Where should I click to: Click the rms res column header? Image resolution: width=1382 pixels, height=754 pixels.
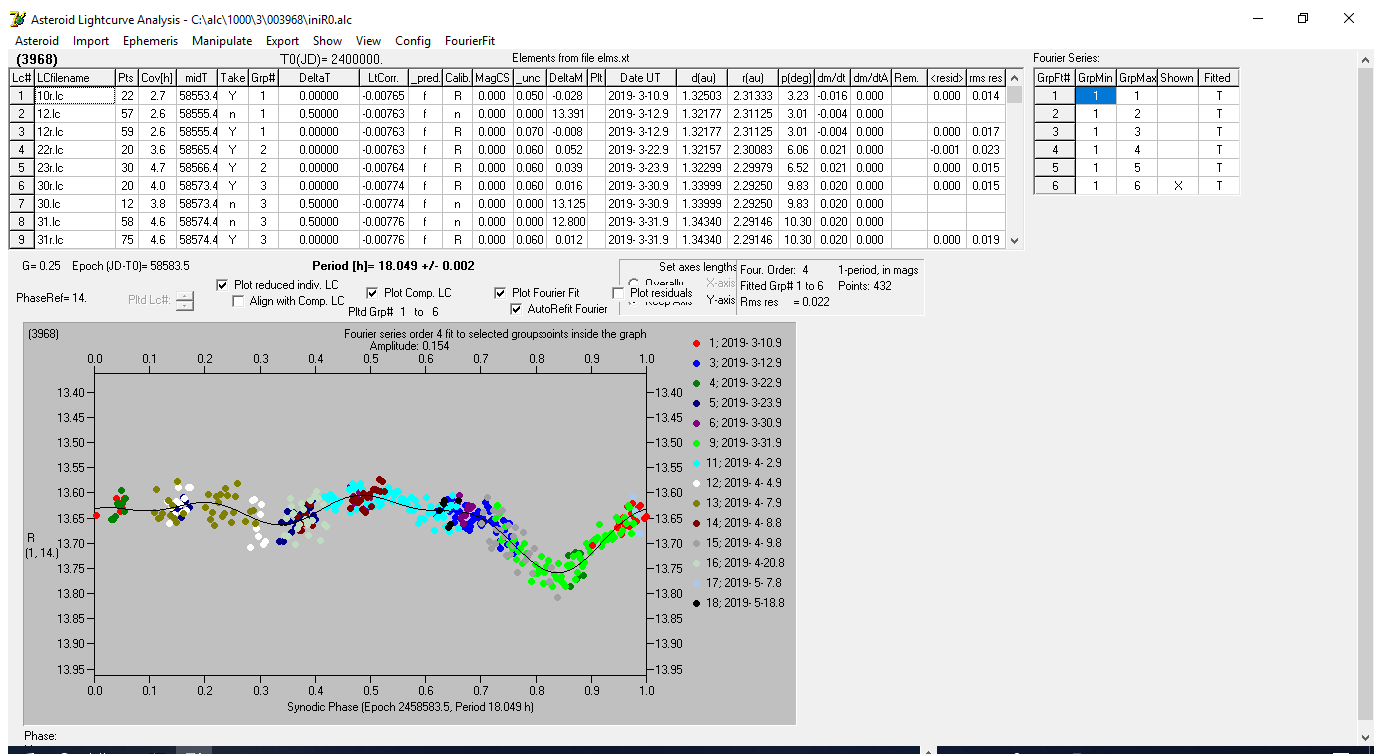985,77
